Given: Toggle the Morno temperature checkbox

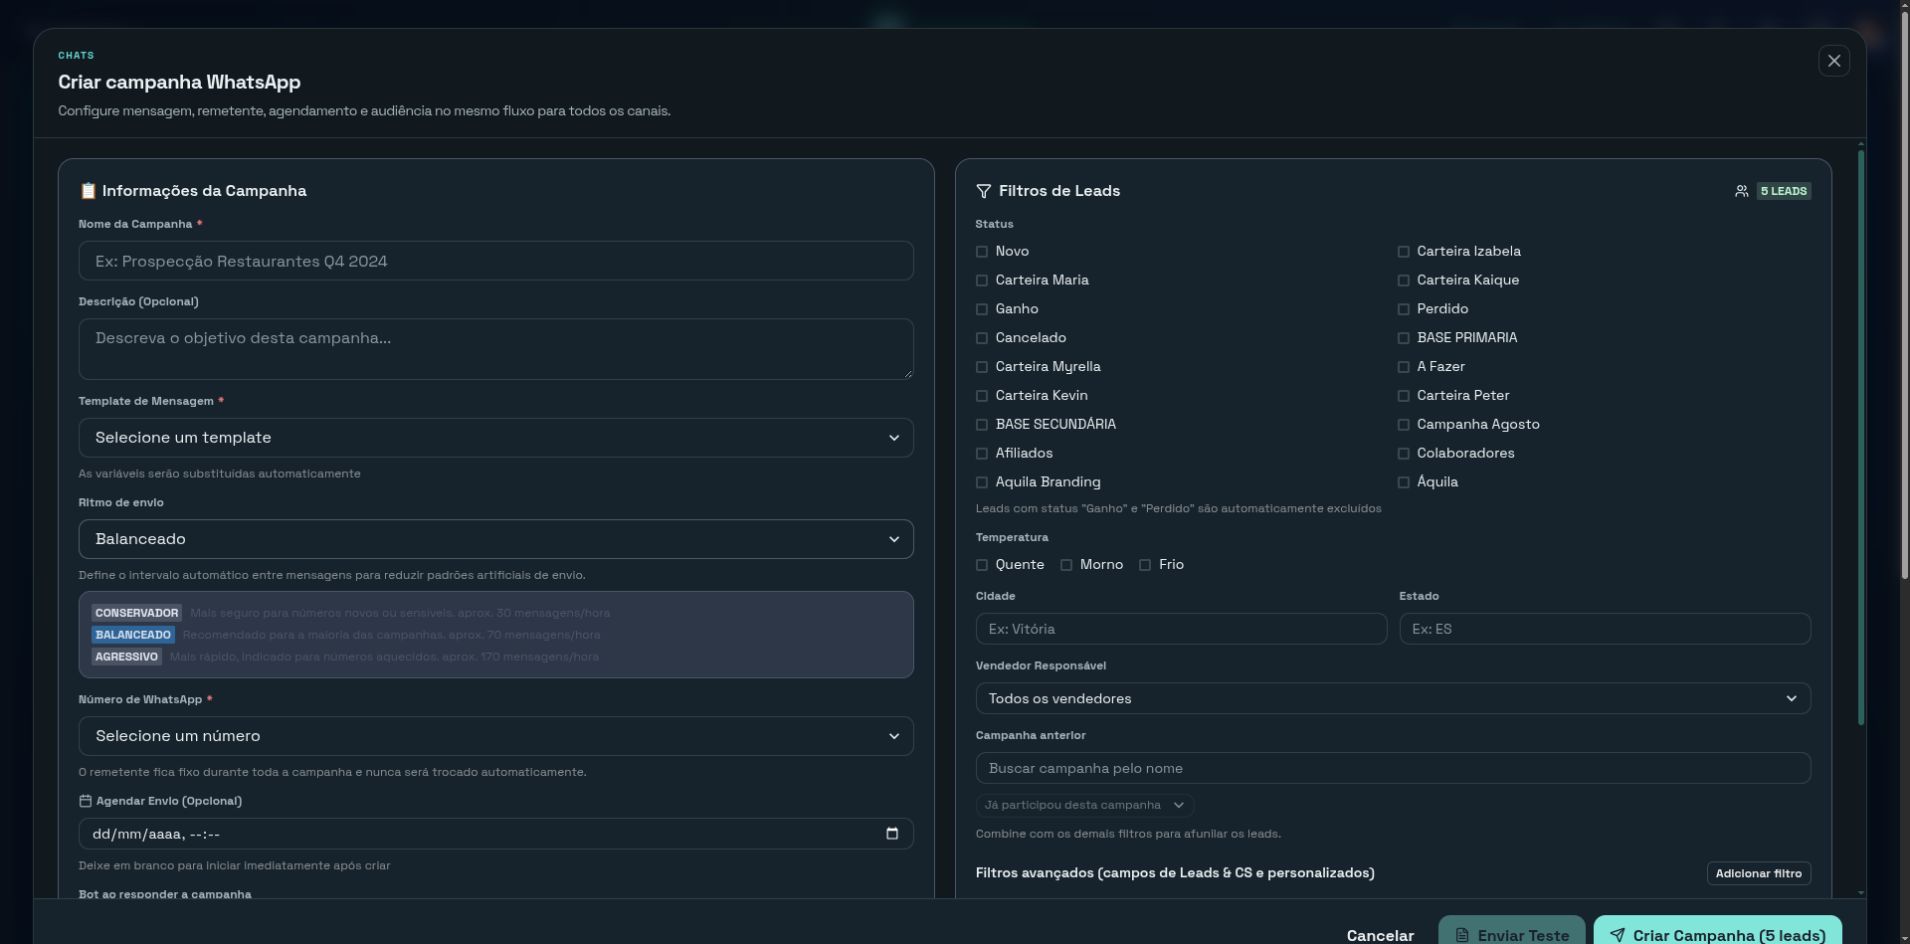Looking at the screenshot, I should 1066,565.
